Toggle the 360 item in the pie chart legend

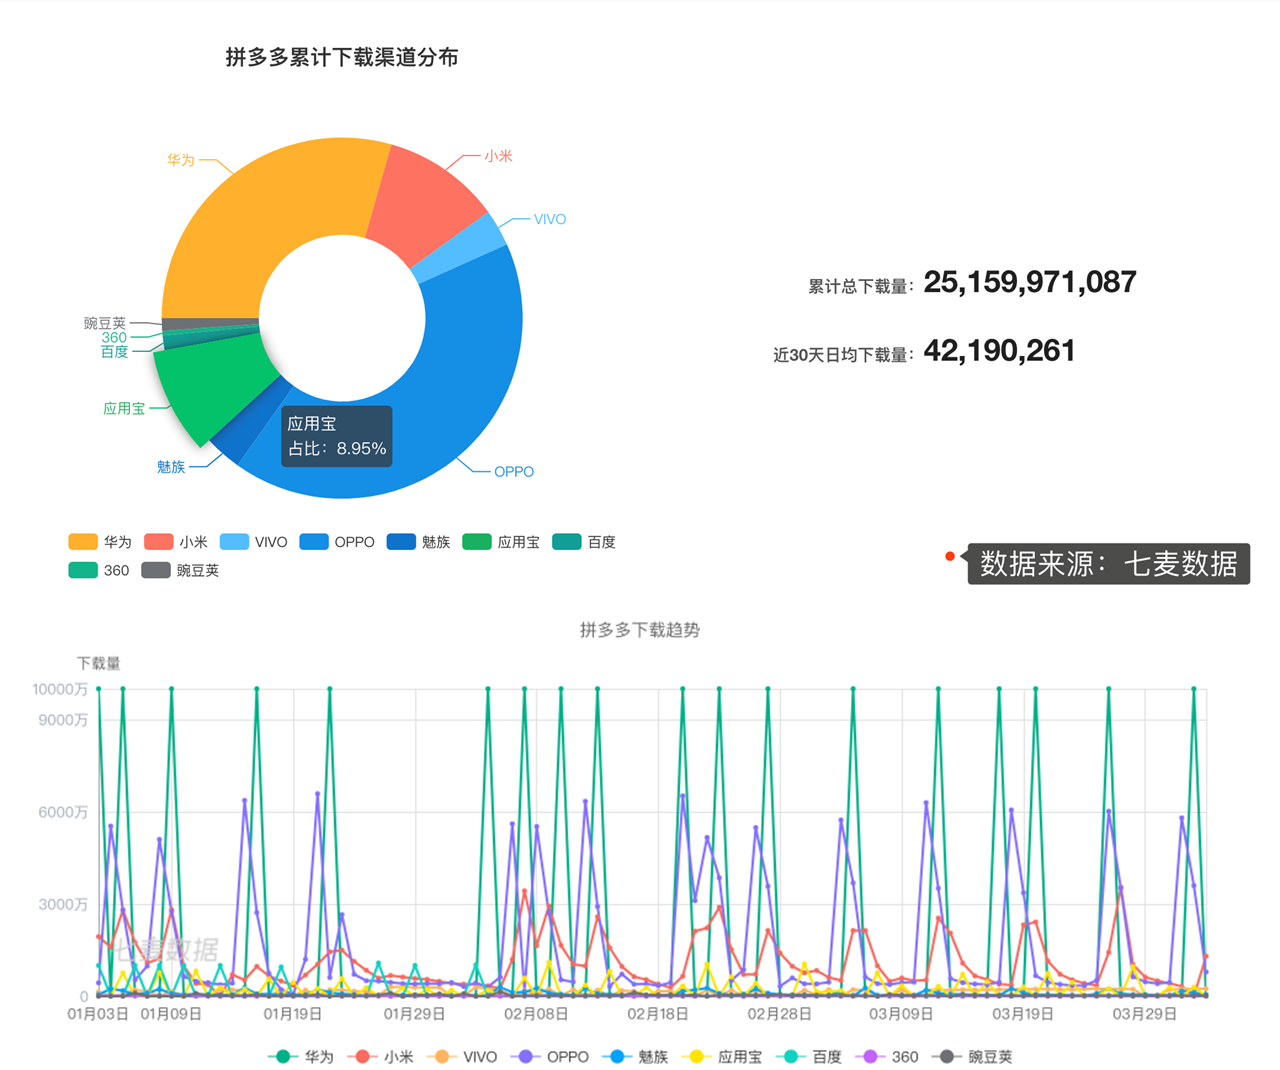[x=98, y=570]
